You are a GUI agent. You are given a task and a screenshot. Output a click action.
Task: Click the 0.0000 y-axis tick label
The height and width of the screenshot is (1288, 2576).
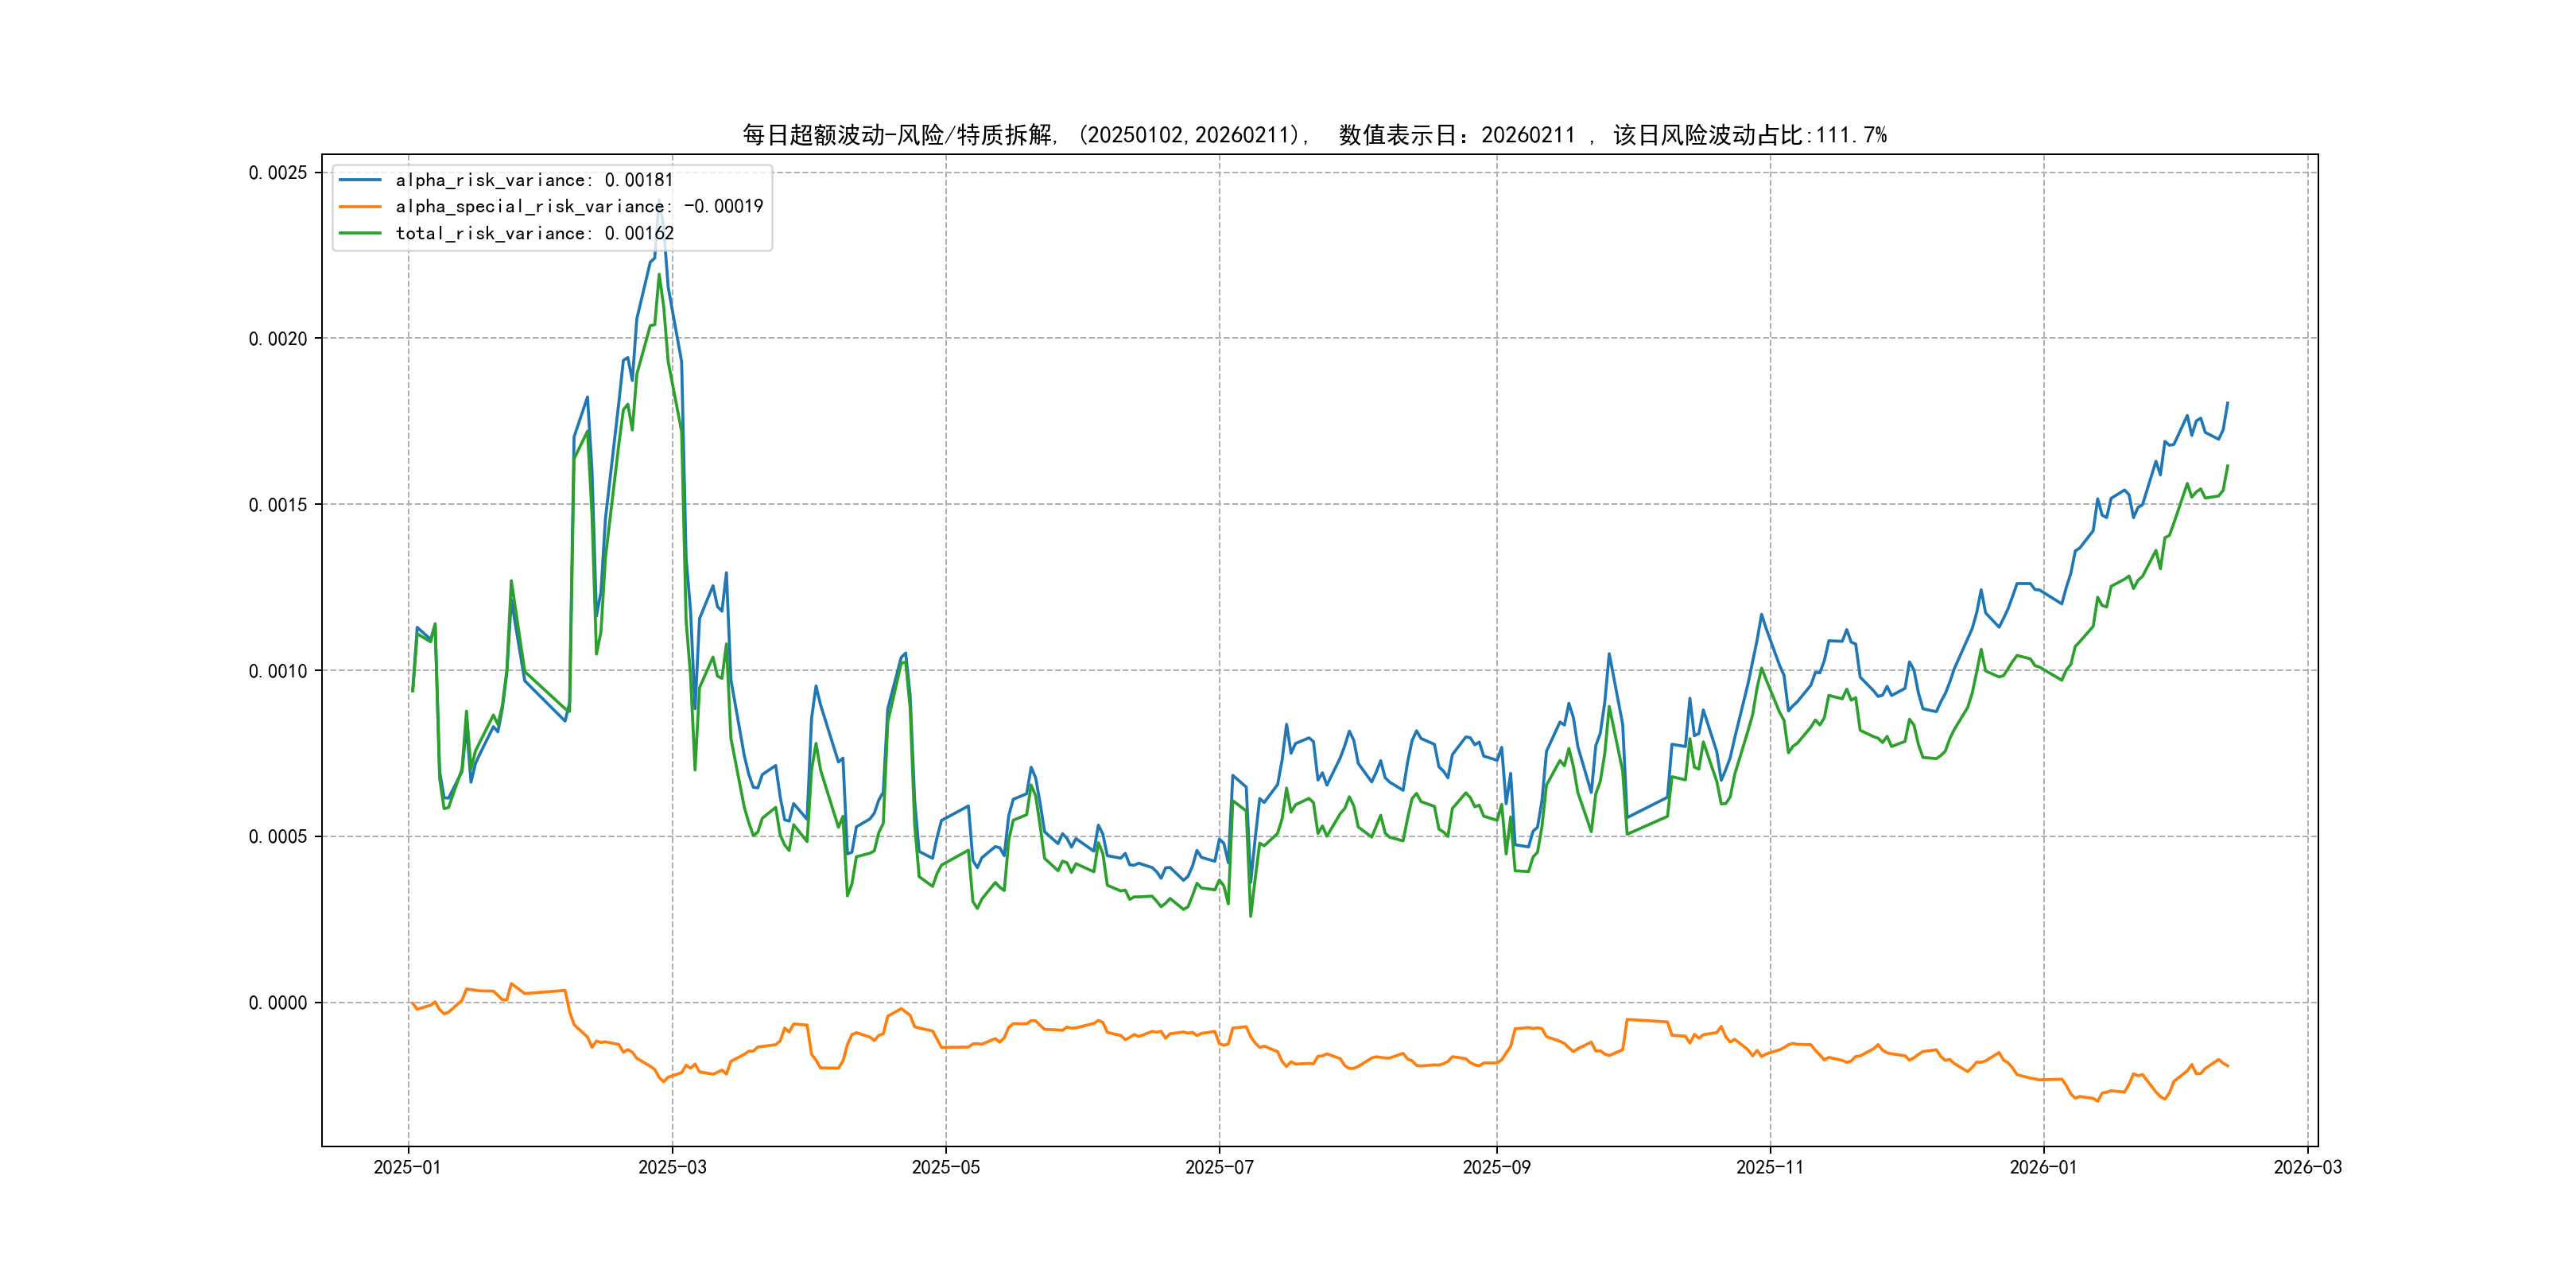coord(278,1003)
